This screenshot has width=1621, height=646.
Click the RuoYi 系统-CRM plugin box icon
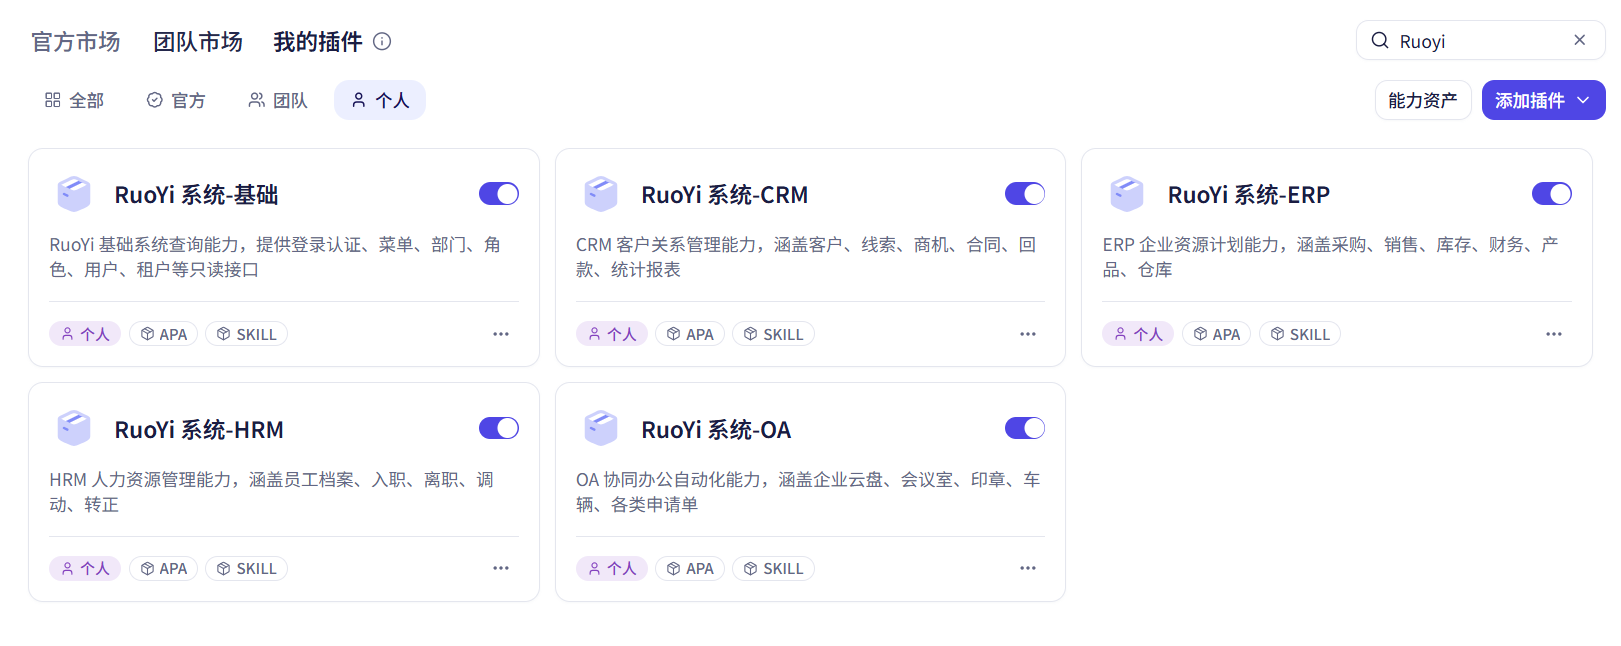pos(601,194)
